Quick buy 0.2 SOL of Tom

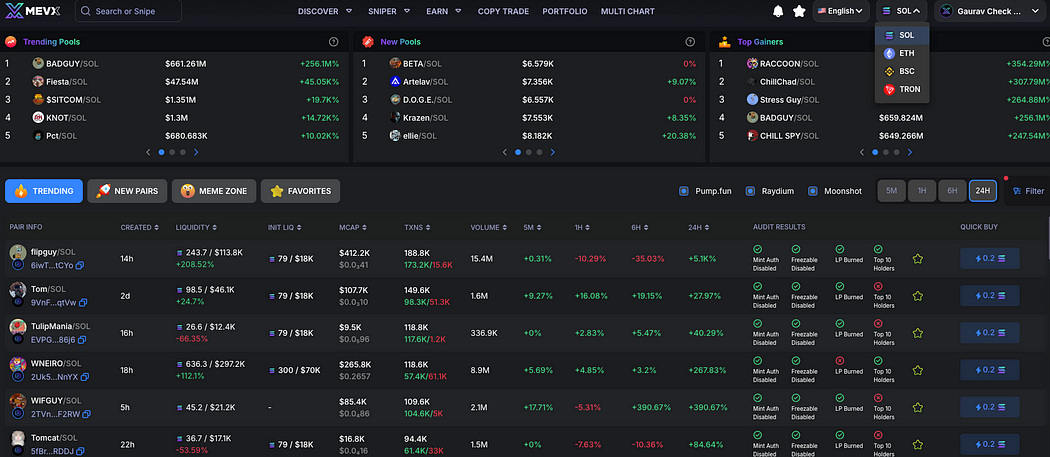[990, 296]
